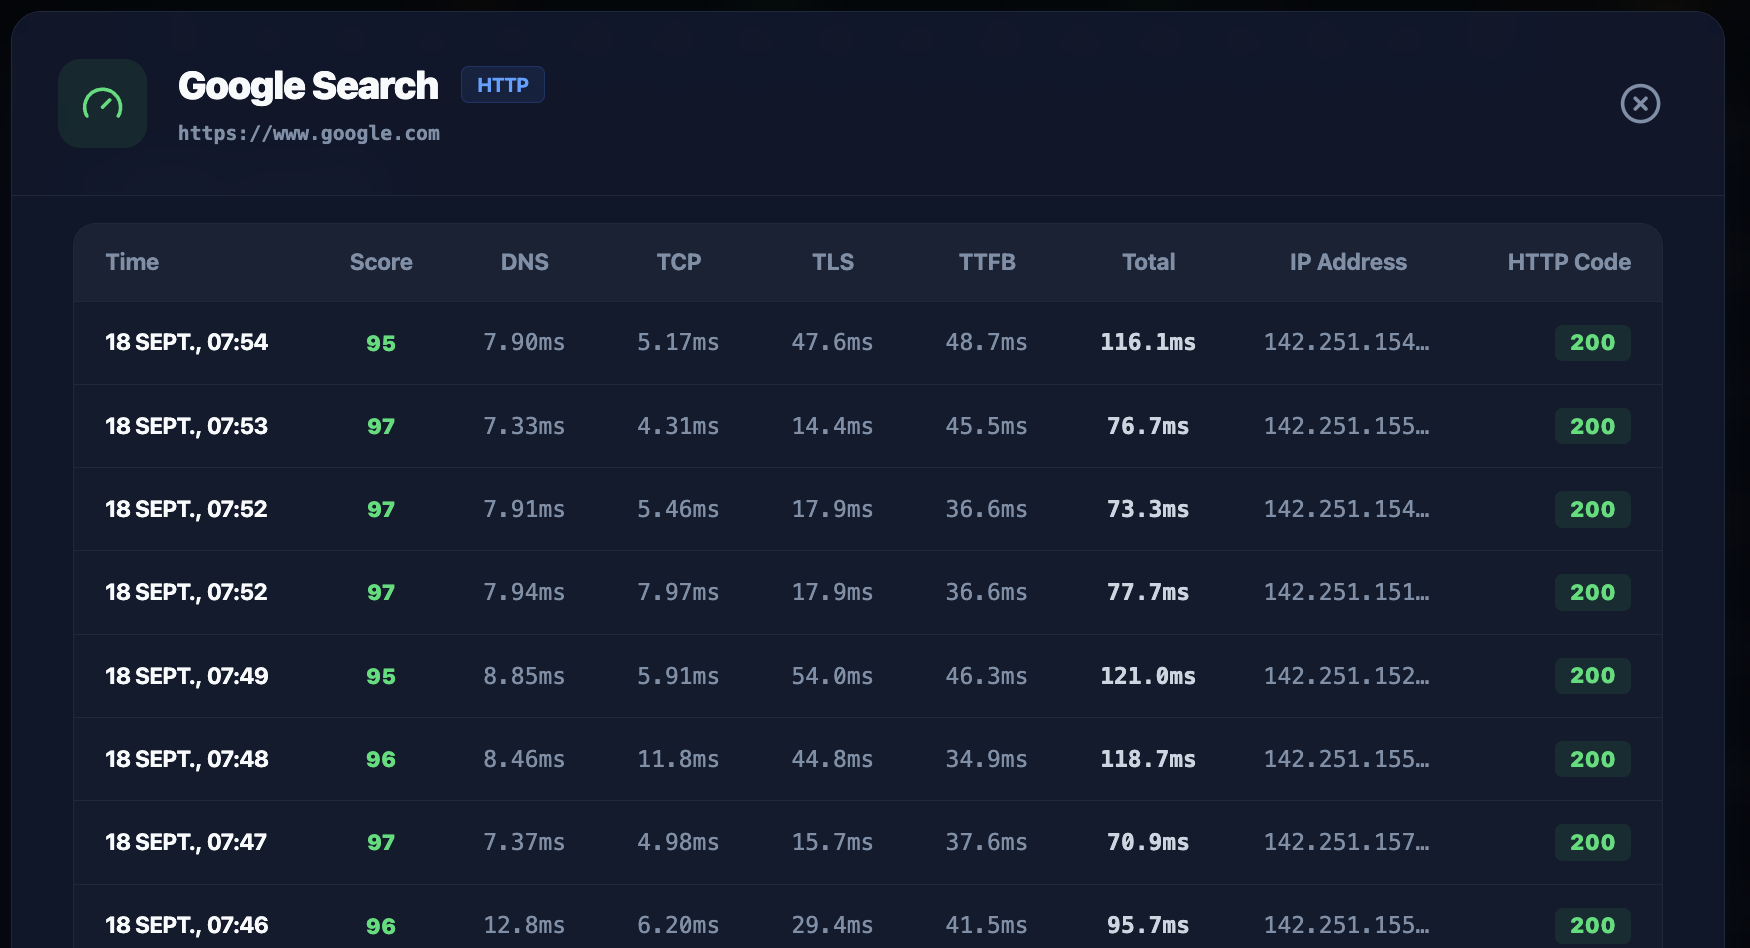Select the IP Address column header
The width and height of the screenshot is (1750, 948).
(1348, 262)
